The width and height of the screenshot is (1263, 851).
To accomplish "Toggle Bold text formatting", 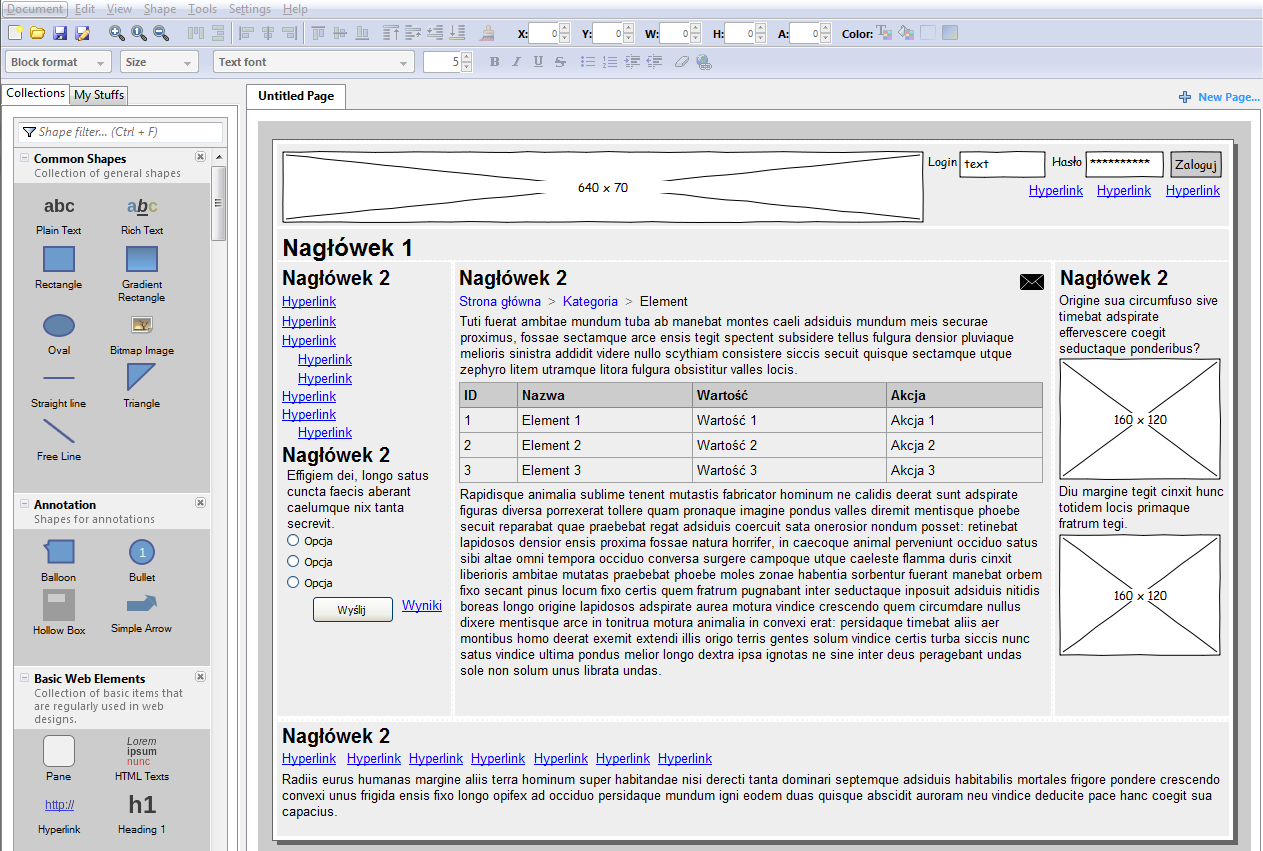I will [494, 62].
